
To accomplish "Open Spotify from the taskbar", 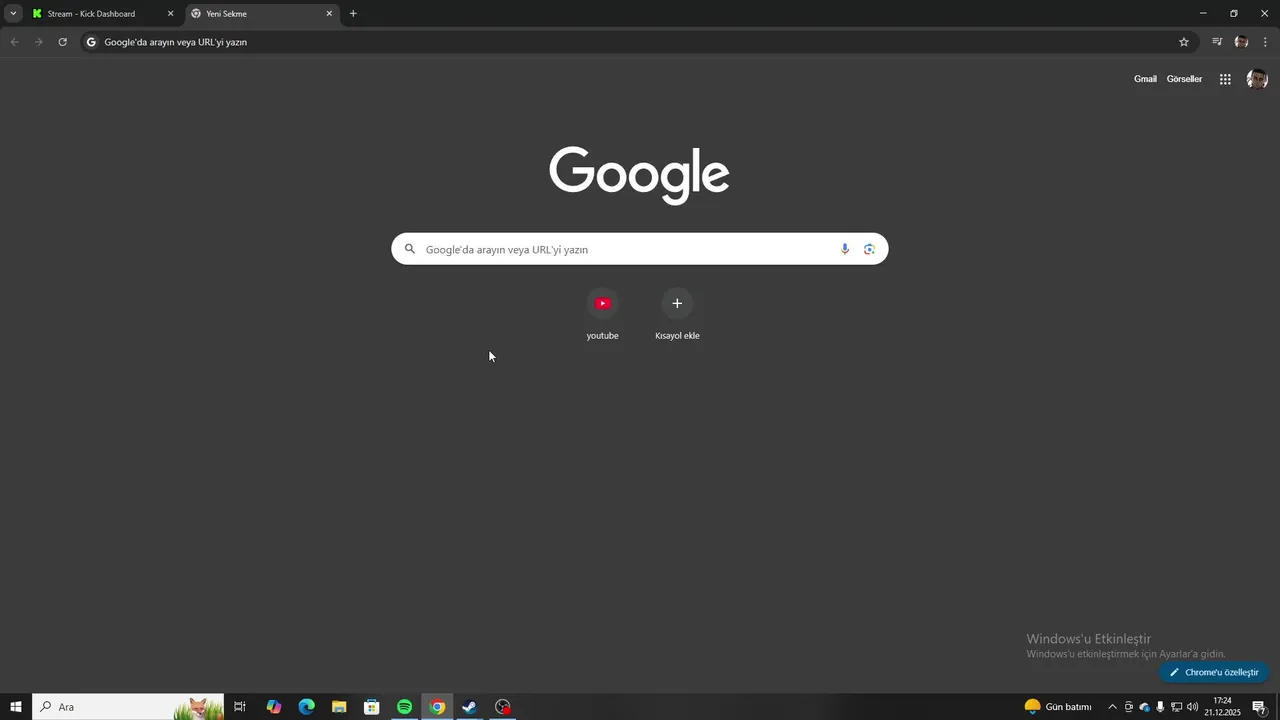I will [x=404, y=707].
